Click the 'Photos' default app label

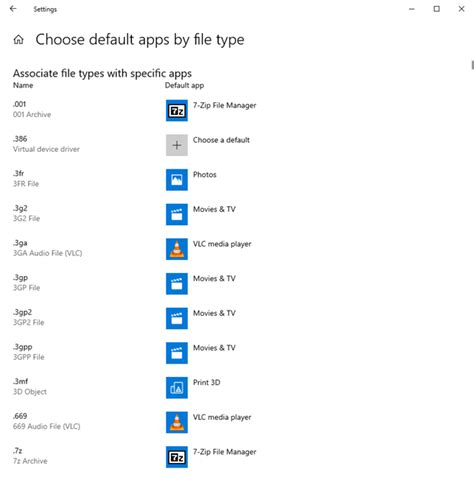(204, 175)
